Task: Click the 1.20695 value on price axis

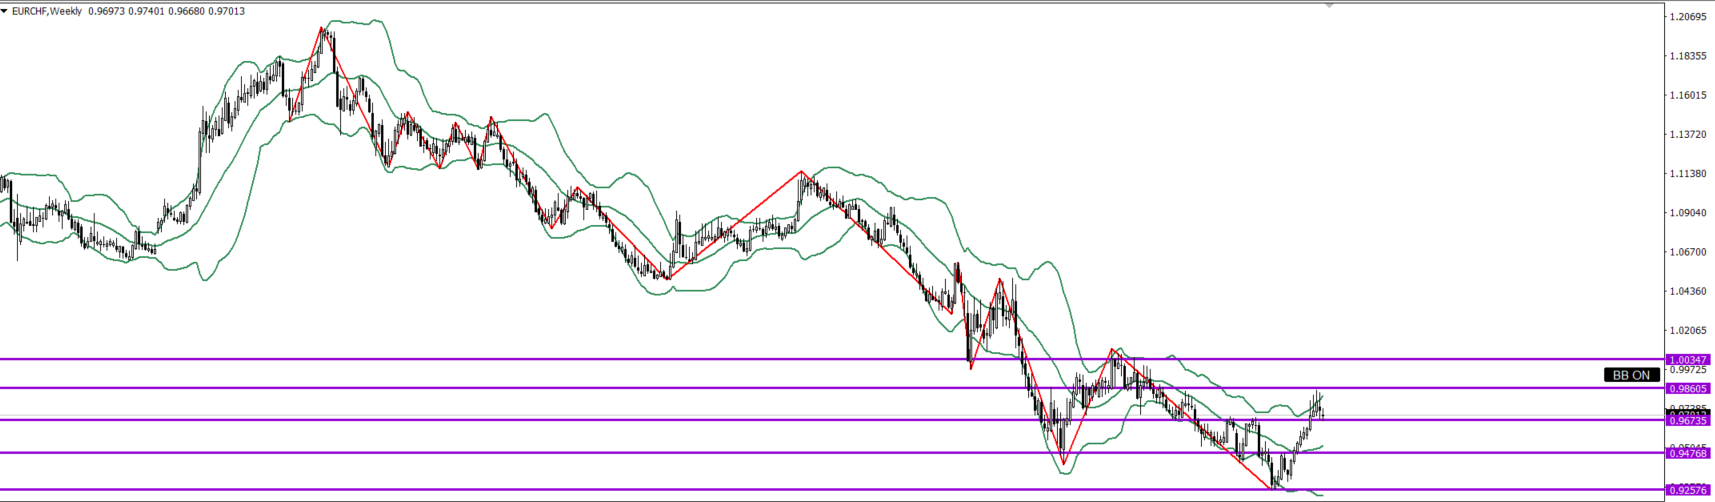Action: (1688, 17)
